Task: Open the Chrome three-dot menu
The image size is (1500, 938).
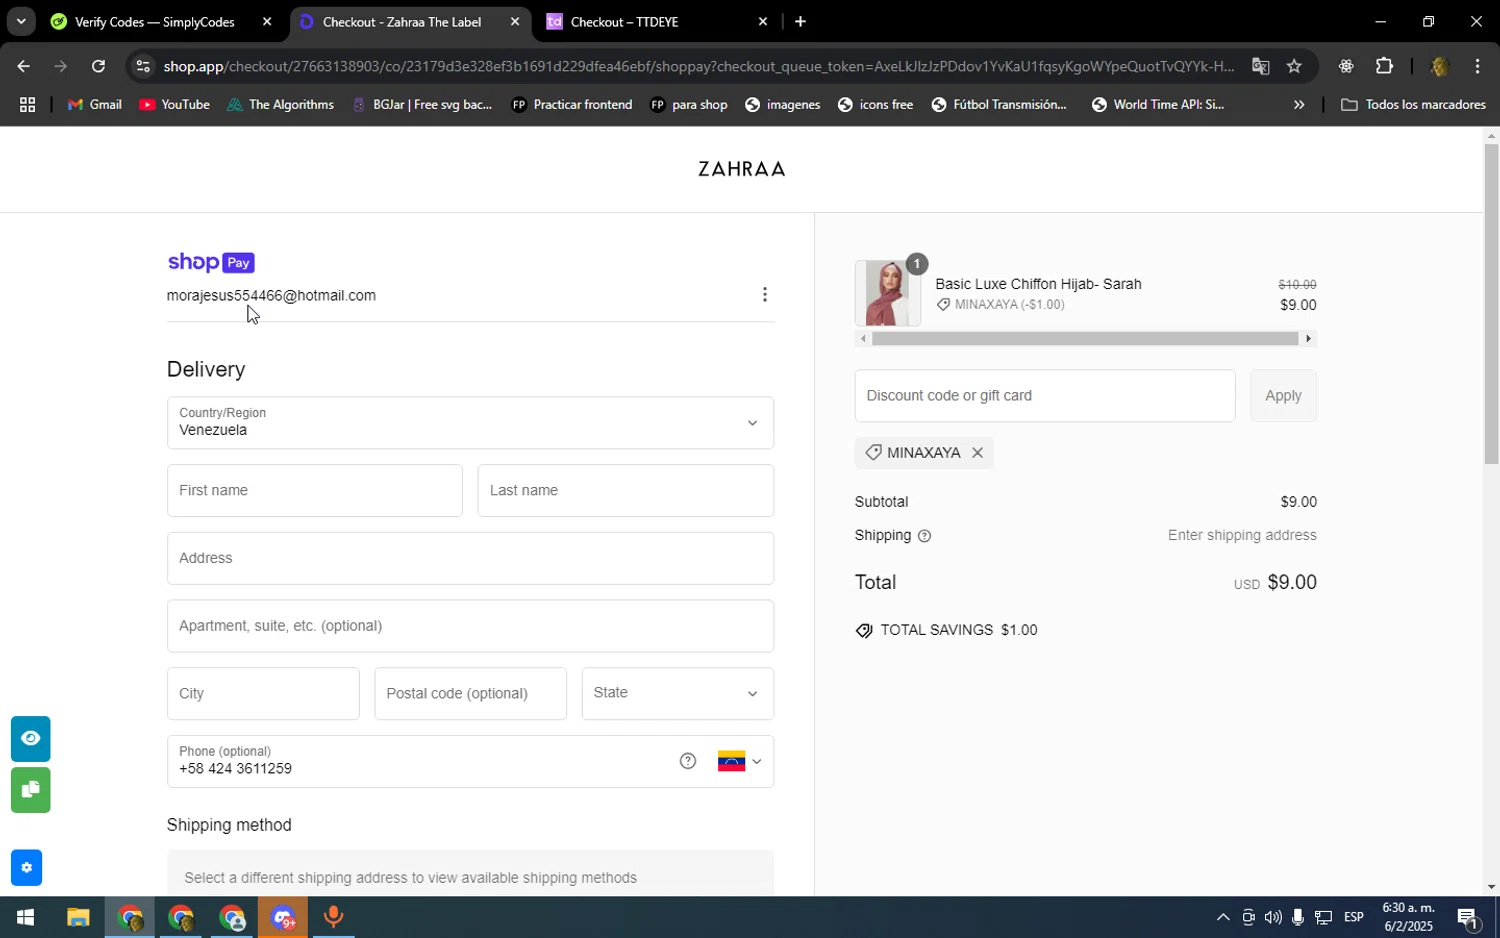Action: [x=1477, y=66]
